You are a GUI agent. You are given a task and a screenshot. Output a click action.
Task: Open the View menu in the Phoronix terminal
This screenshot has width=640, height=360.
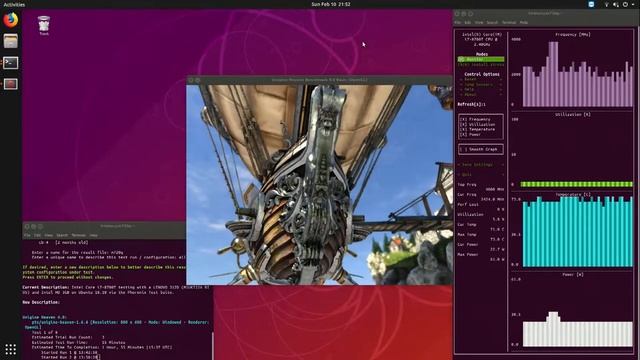click(49, 236)
